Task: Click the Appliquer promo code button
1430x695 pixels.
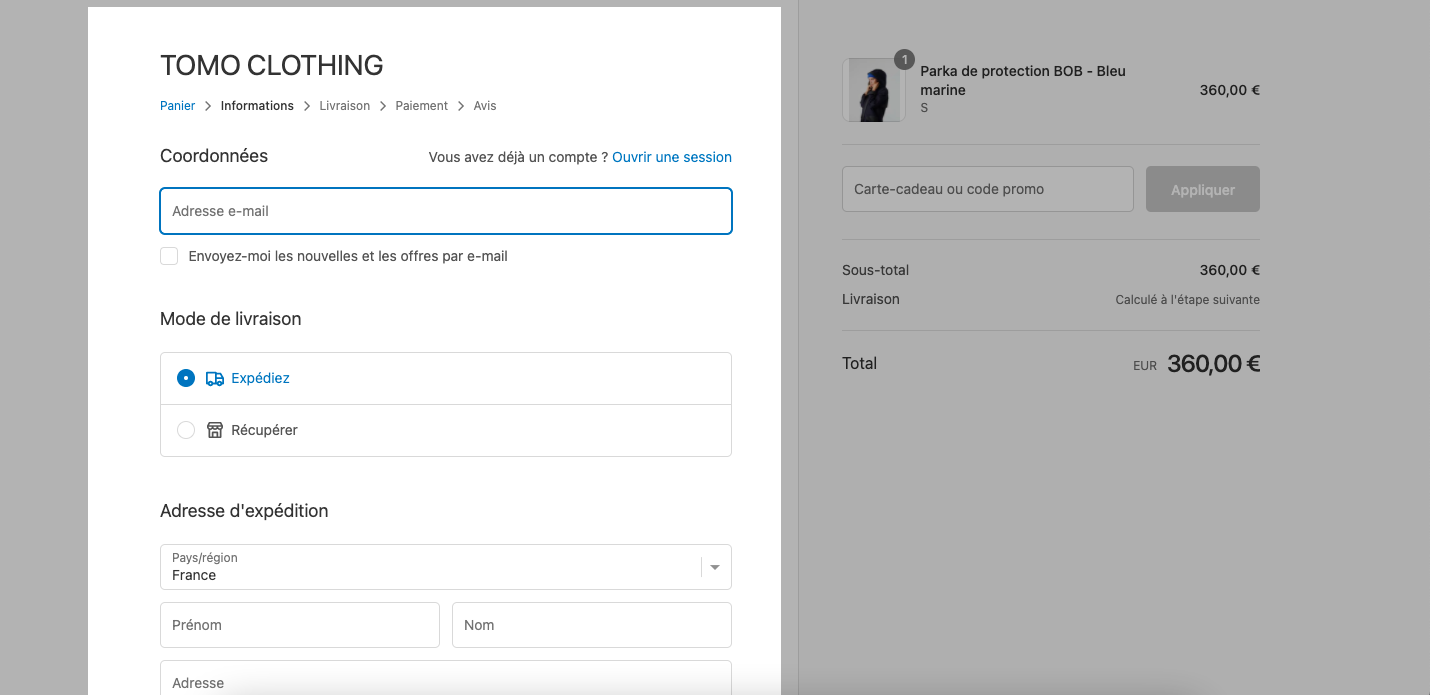Action: (1203, 189)
